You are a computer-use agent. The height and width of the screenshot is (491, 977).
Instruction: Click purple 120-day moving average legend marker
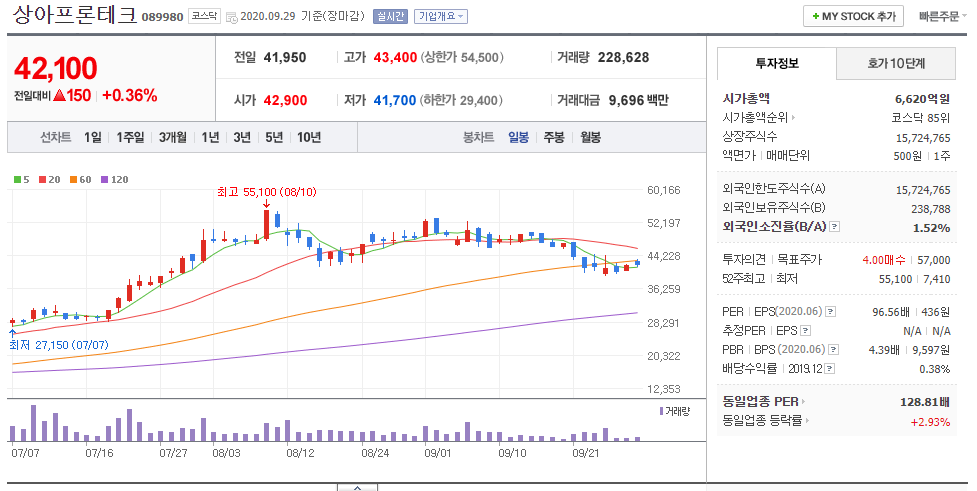click(104, 179)
